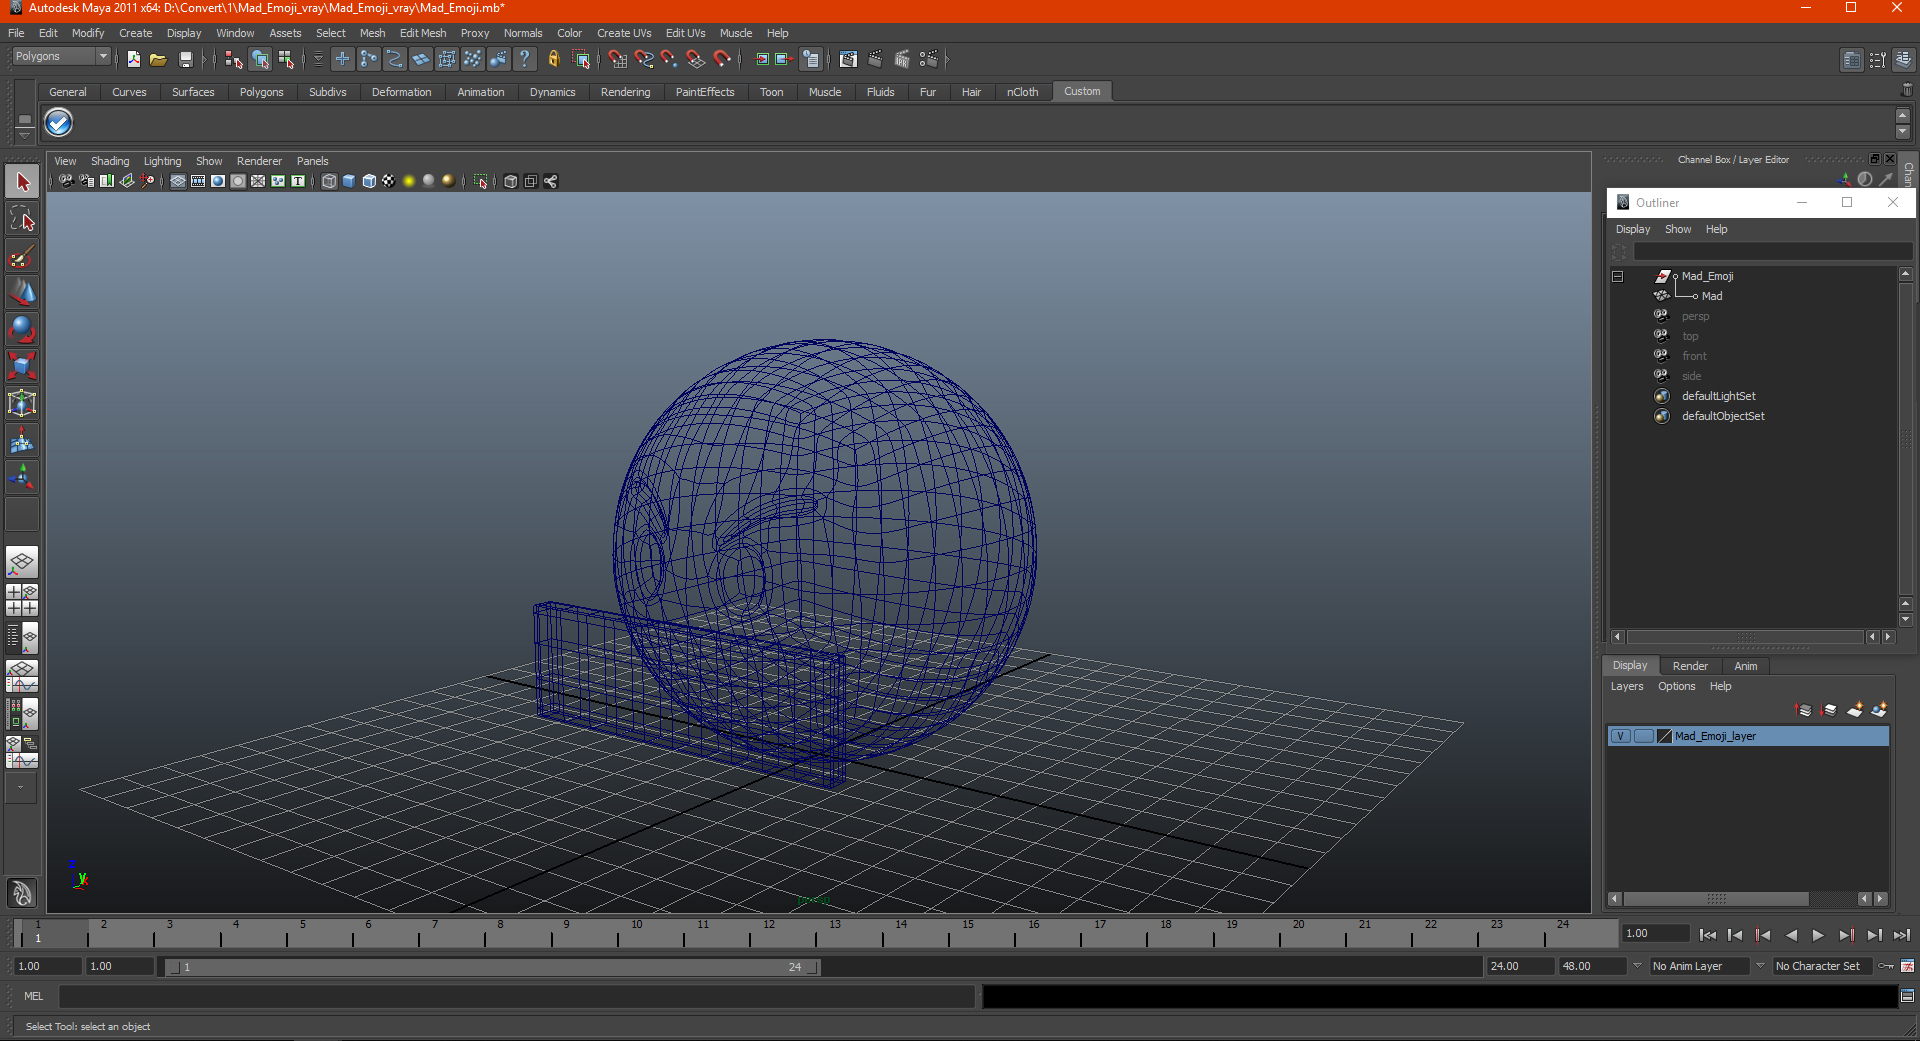The image size is (1920, 1041).
Task: Click the New Scene icon
Action: [x=133, y=60]
